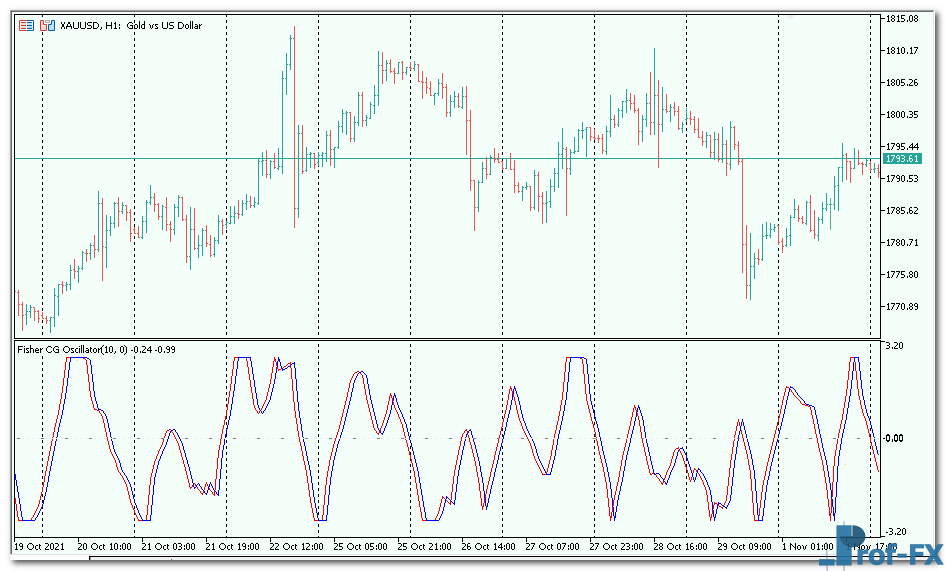This screenshot has width=946, height=571.
Task: Click the 1 Nov 01:00 time label
Action: (x=807, y=547)
